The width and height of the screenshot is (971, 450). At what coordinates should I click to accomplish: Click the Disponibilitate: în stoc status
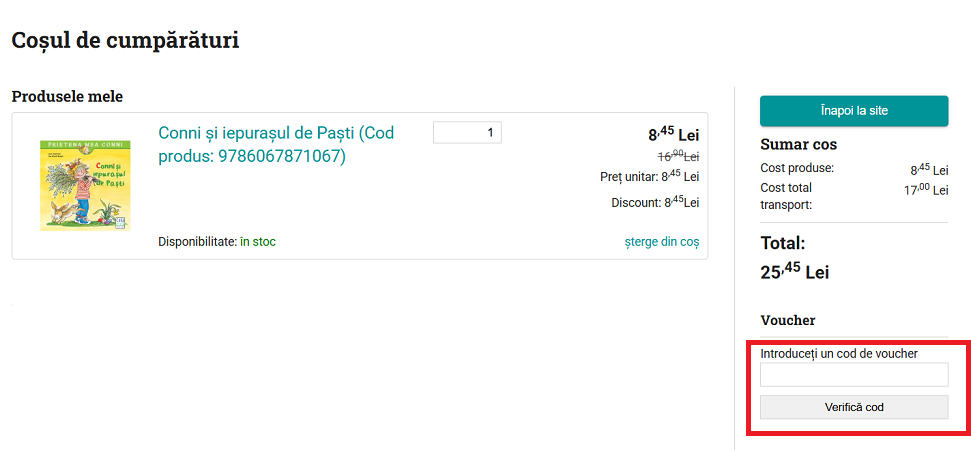[216, 242]
